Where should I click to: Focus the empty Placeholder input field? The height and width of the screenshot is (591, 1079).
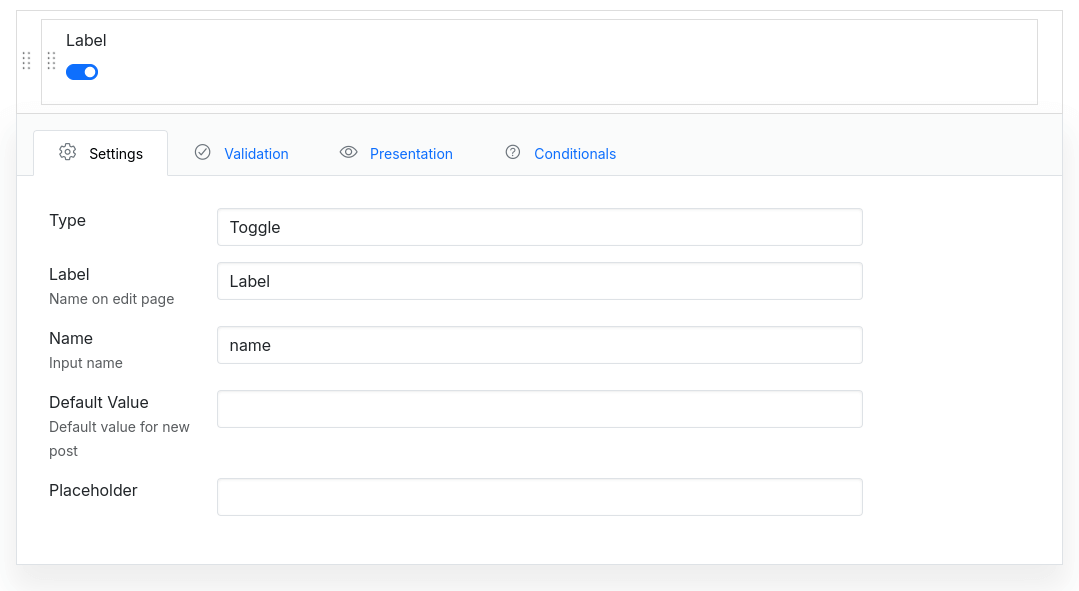539,497
